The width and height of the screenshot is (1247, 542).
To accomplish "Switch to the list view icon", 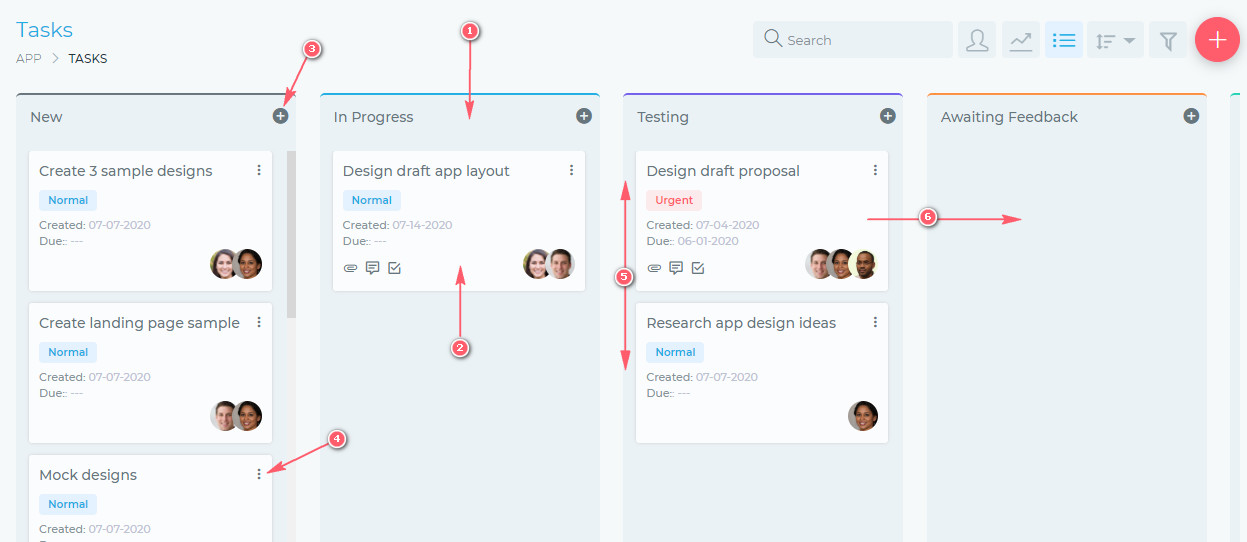I will point(1064,40).
